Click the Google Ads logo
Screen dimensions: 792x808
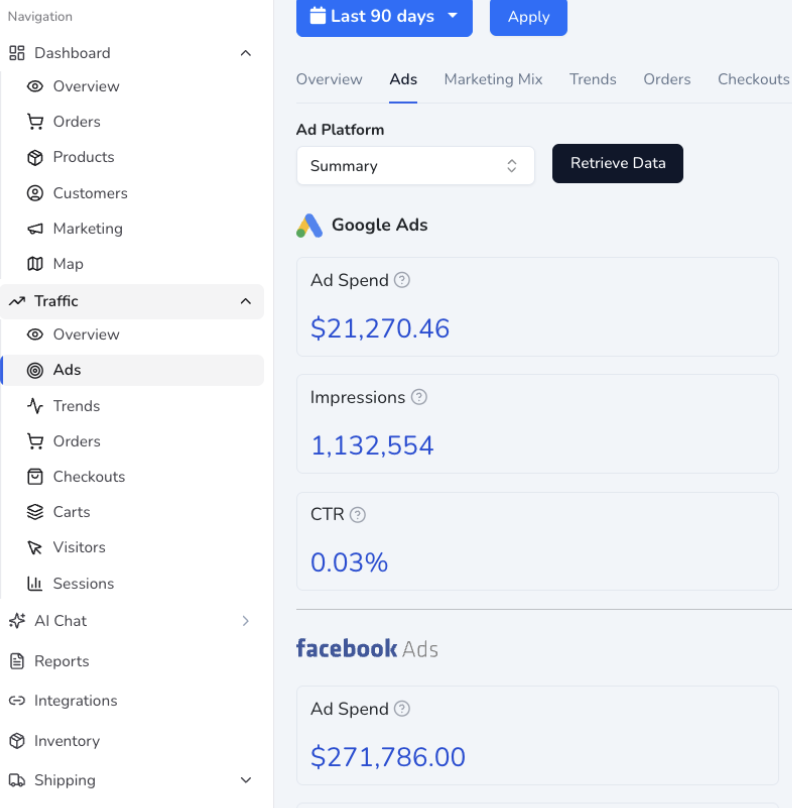click(x=309, y=225)
